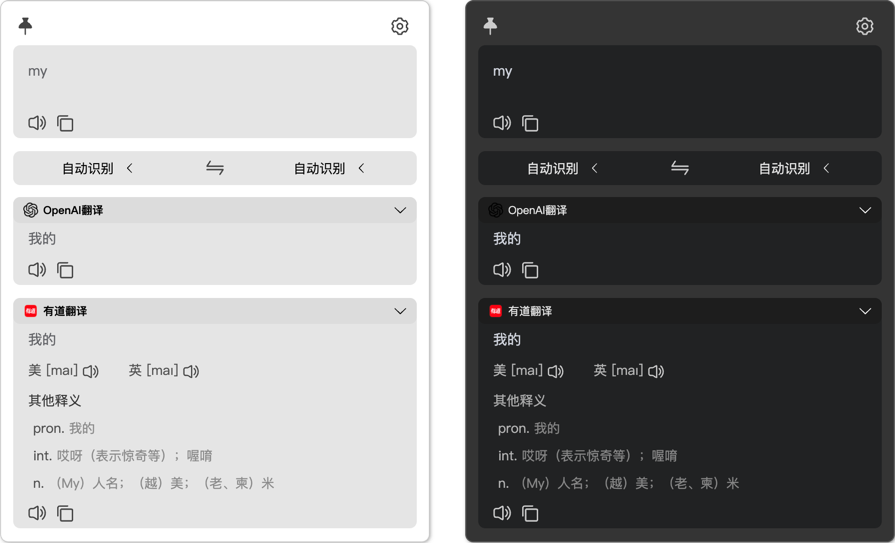Click the Youdao logo in light window

pos(31,311)
